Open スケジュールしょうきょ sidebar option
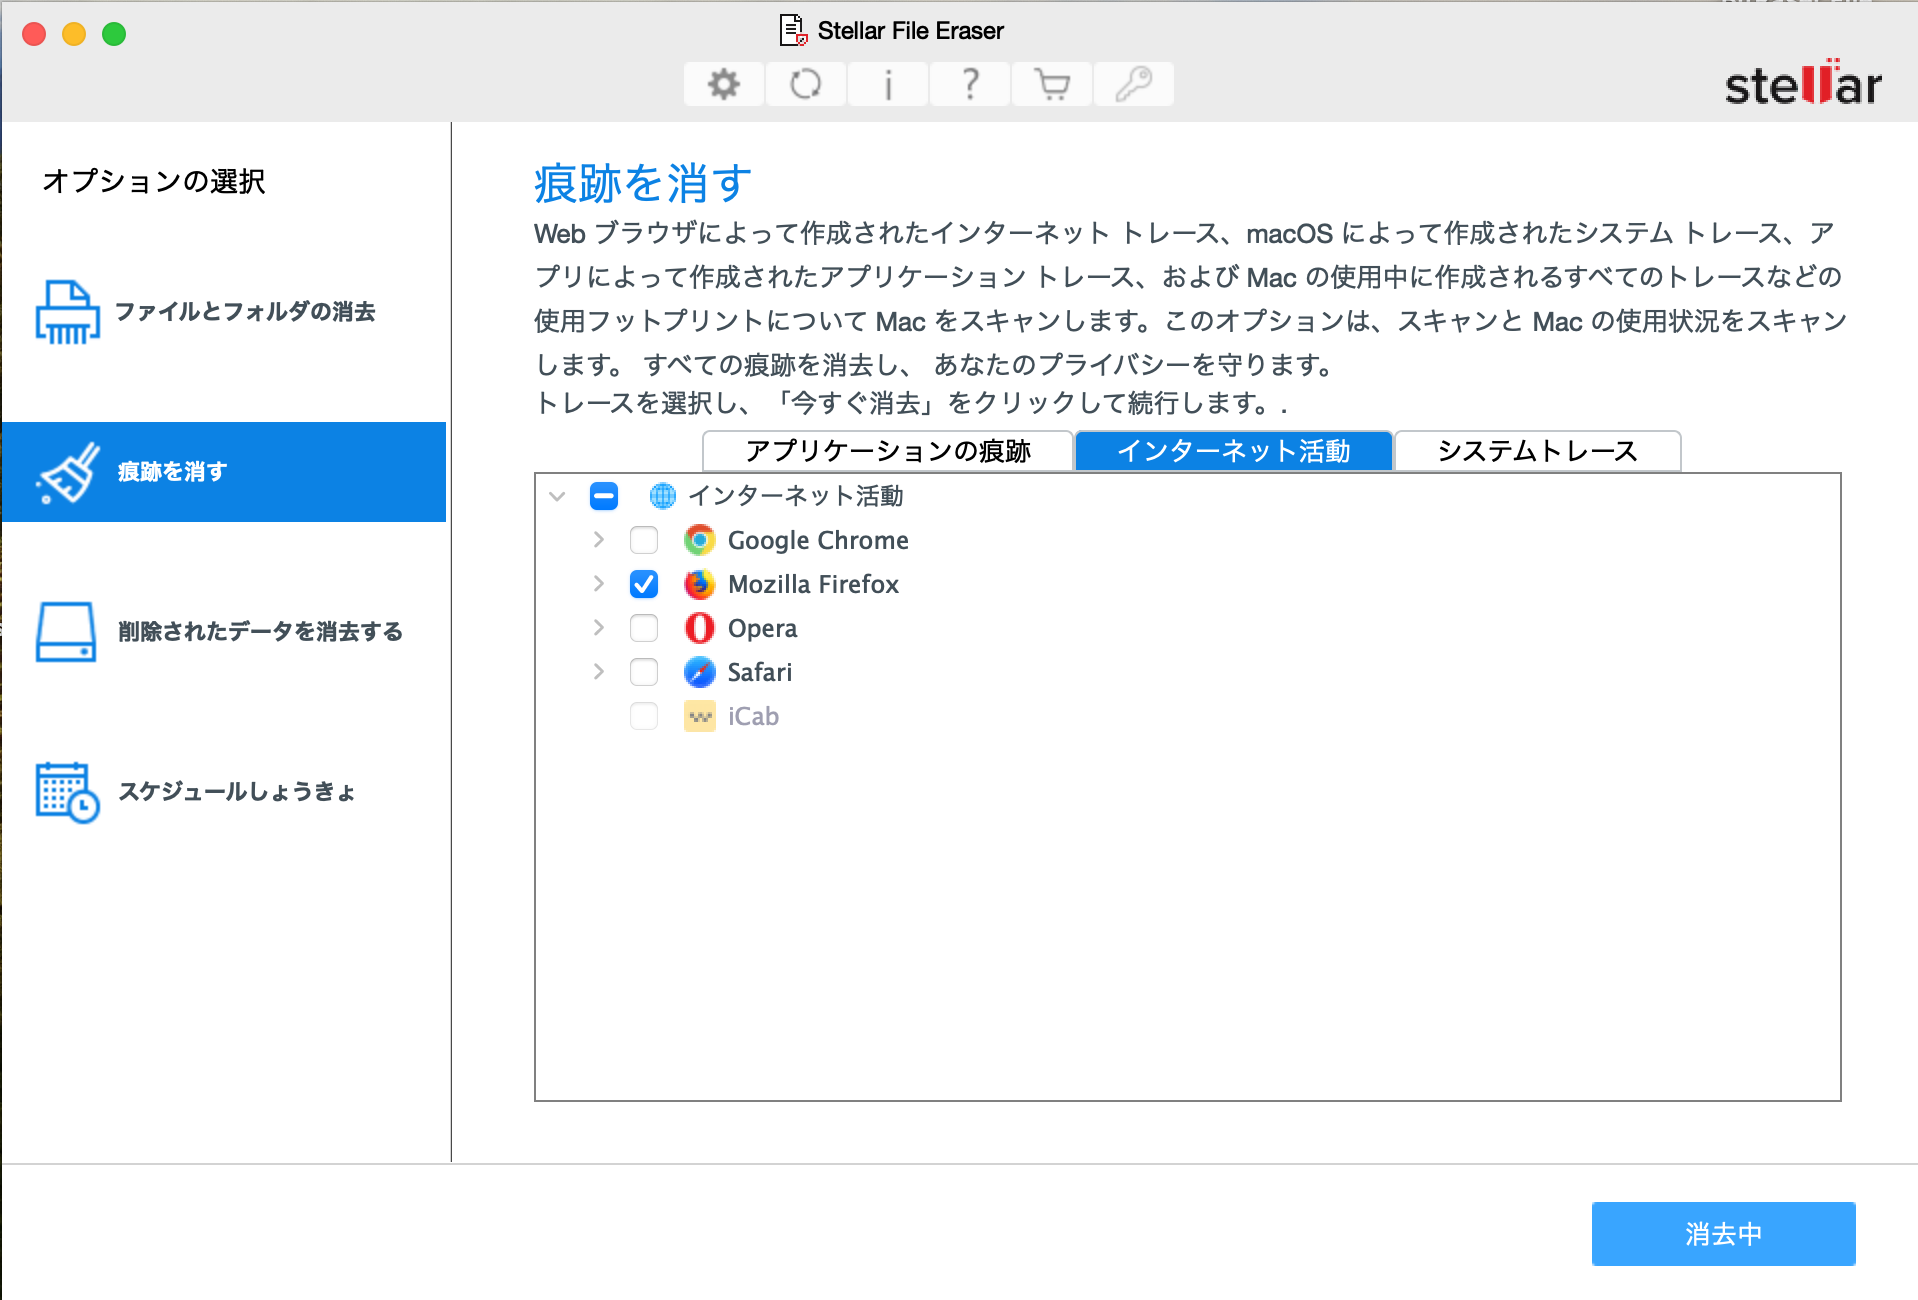 pyautogui.click(x=224, y=792)
